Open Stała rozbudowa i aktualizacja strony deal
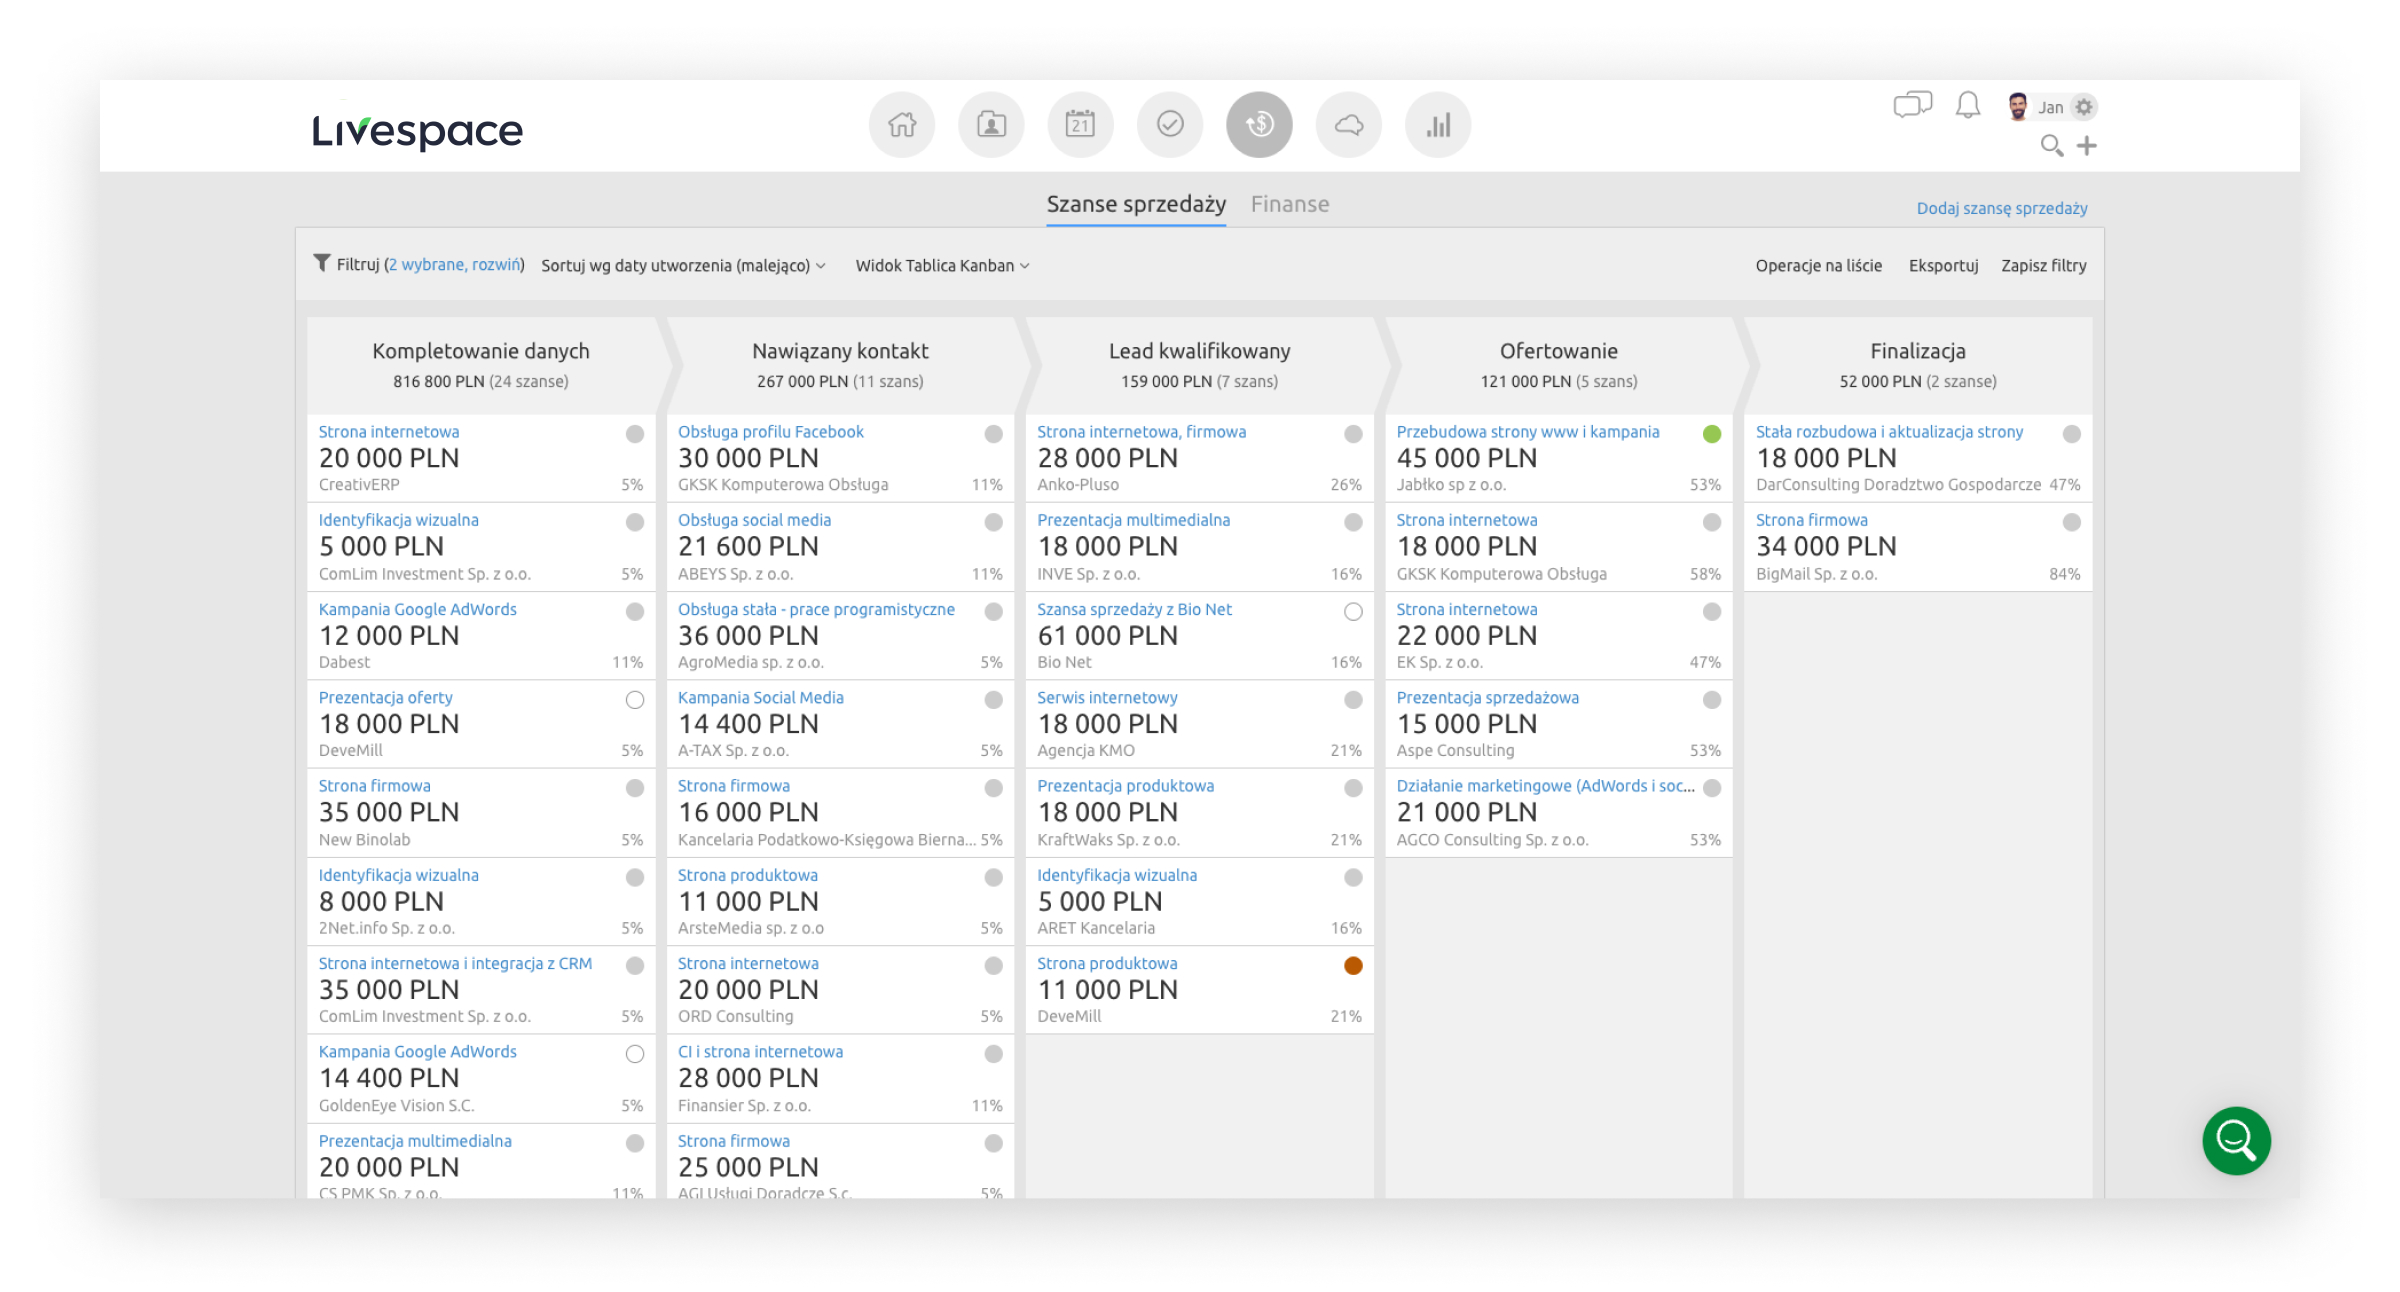2400x1292 pixels. point(1889,432)
